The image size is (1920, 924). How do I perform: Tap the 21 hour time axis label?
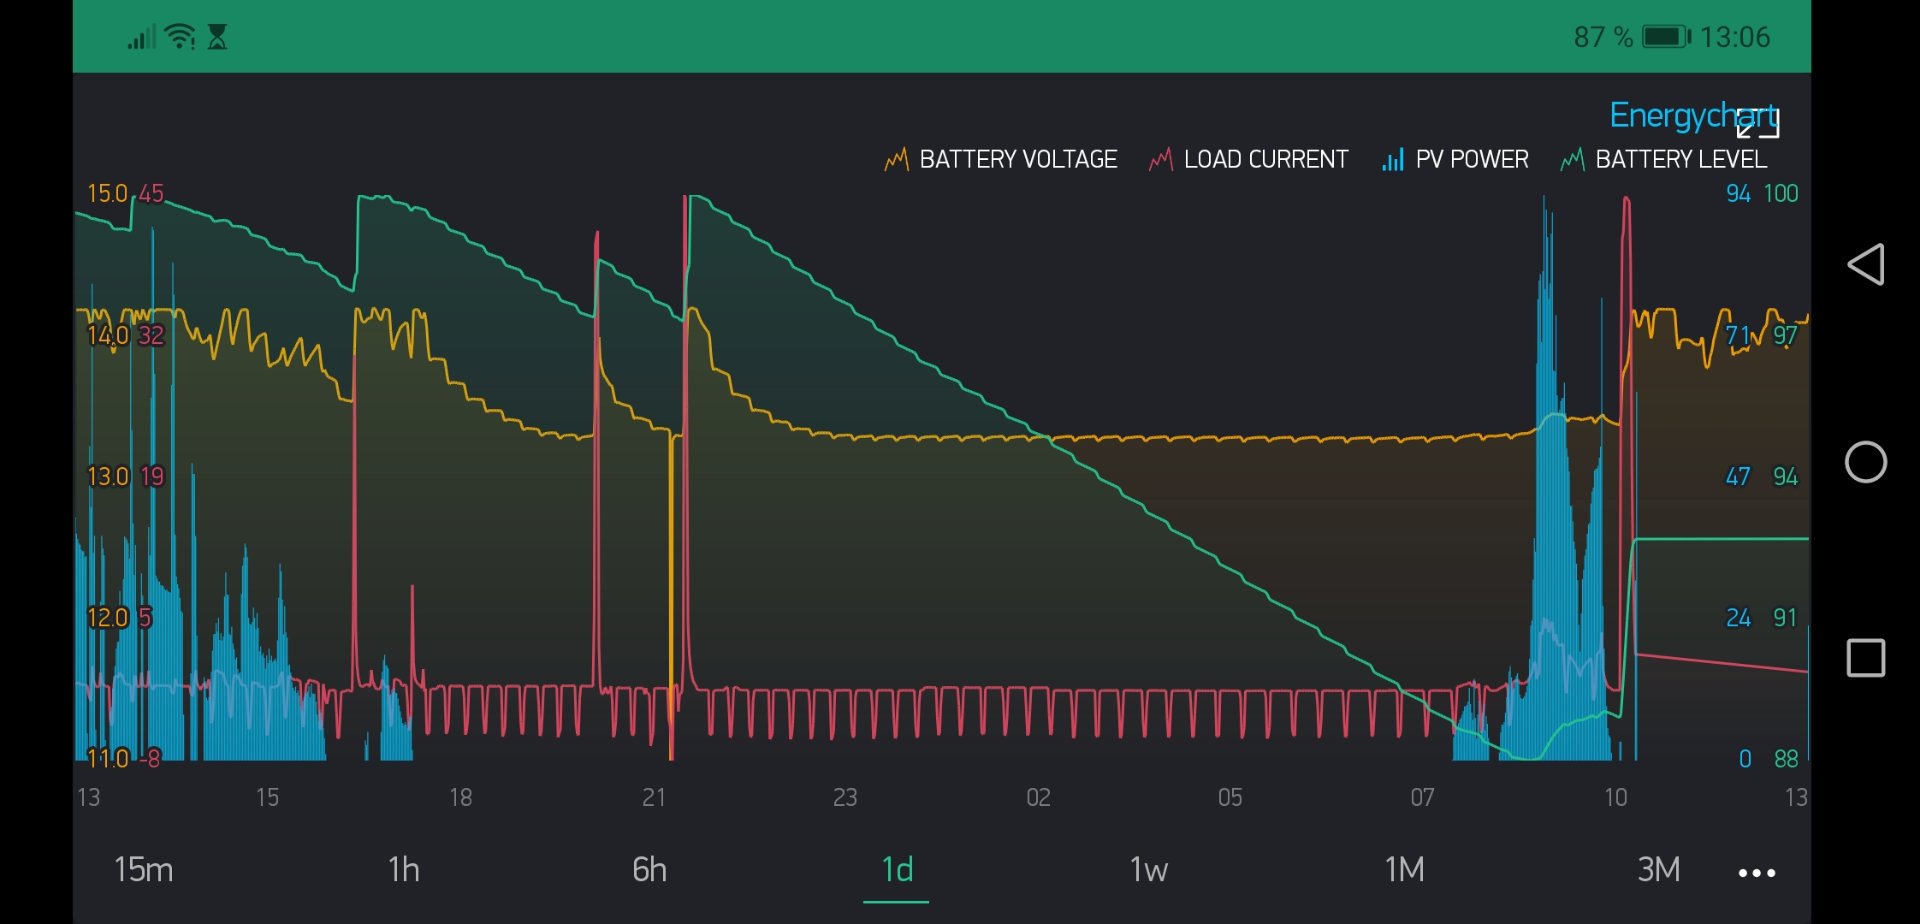tap(653, 797)
